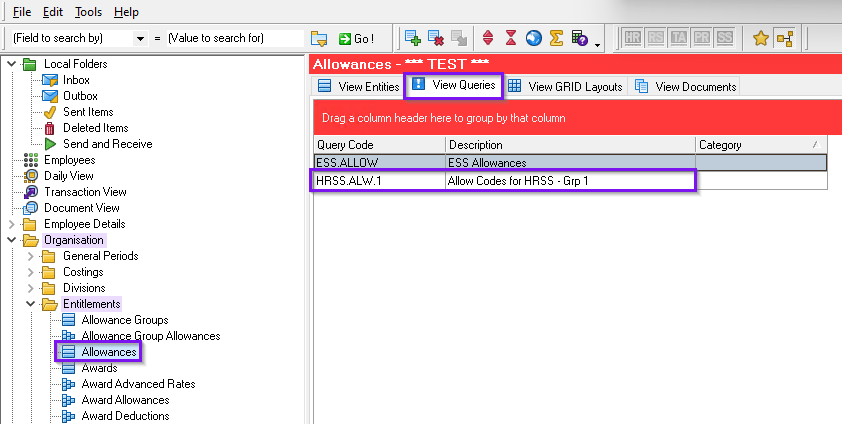Click the yellow sigma sum icon

click(556, 38)
